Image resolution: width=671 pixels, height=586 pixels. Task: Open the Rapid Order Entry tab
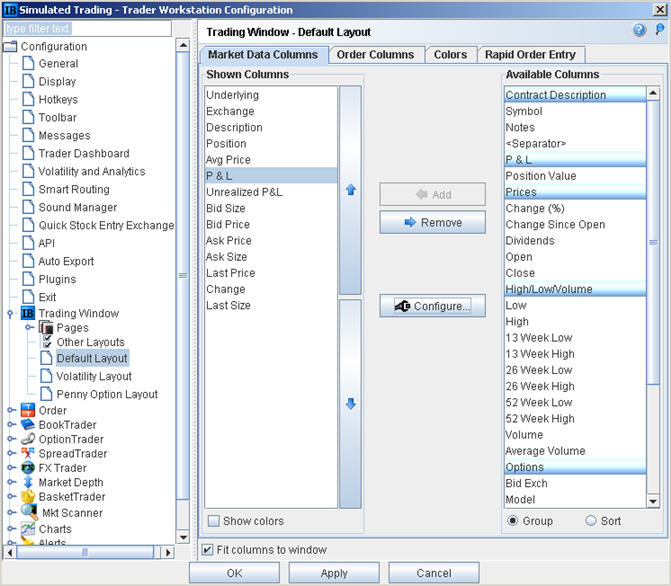click(530, 55)
